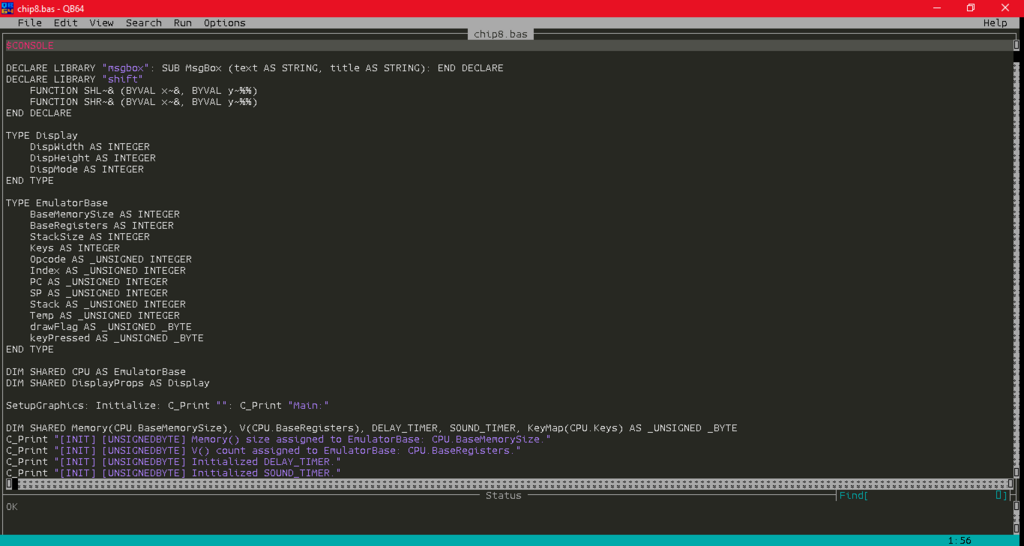Select the chip8.bas document tab

tap(501, 34)
